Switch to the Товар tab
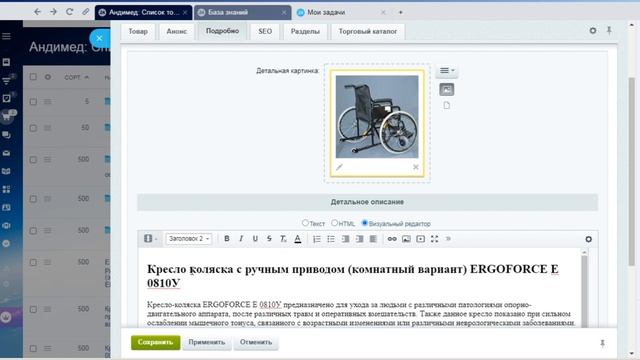 coord(138,31)
